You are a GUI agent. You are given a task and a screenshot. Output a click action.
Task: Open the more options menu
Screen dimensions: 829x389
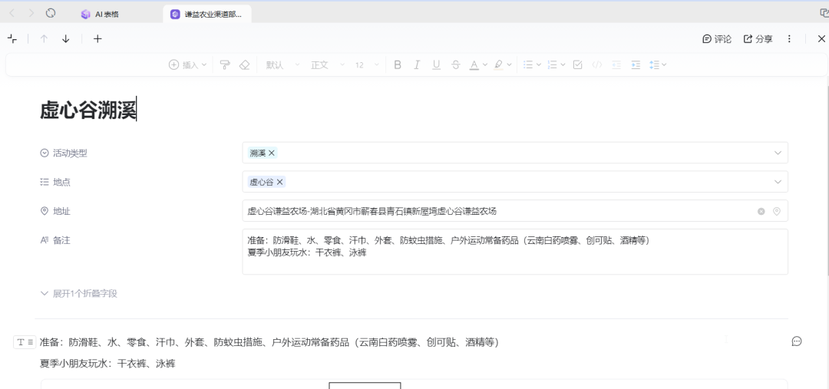pyautogui.click(x=789, y=39)
